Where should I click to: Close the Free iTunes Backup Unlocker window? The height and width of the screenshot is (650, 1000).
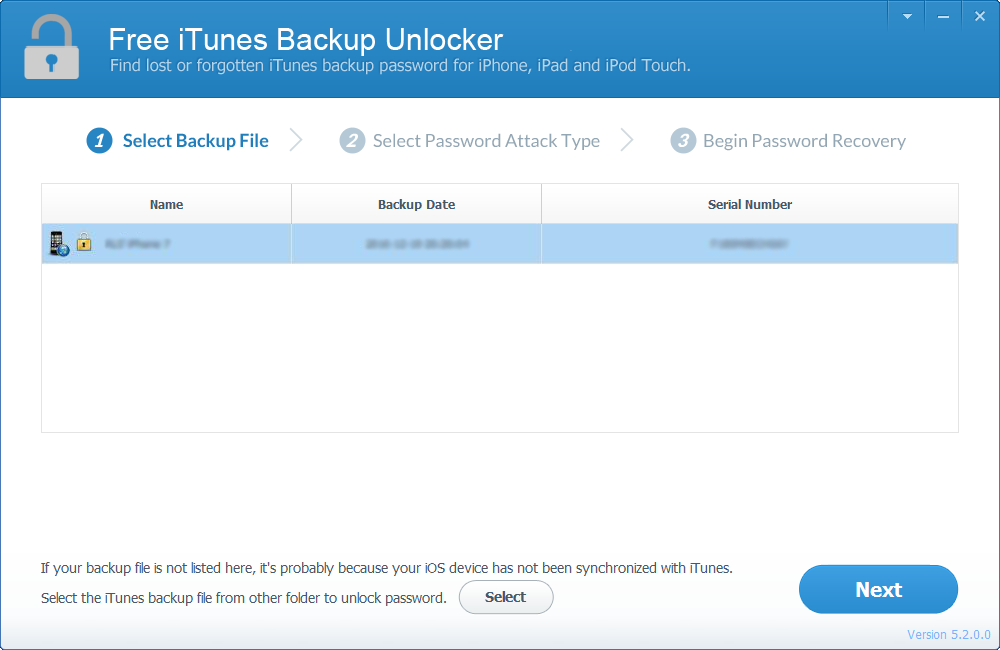pyautogui.click(x=978, y=17)
